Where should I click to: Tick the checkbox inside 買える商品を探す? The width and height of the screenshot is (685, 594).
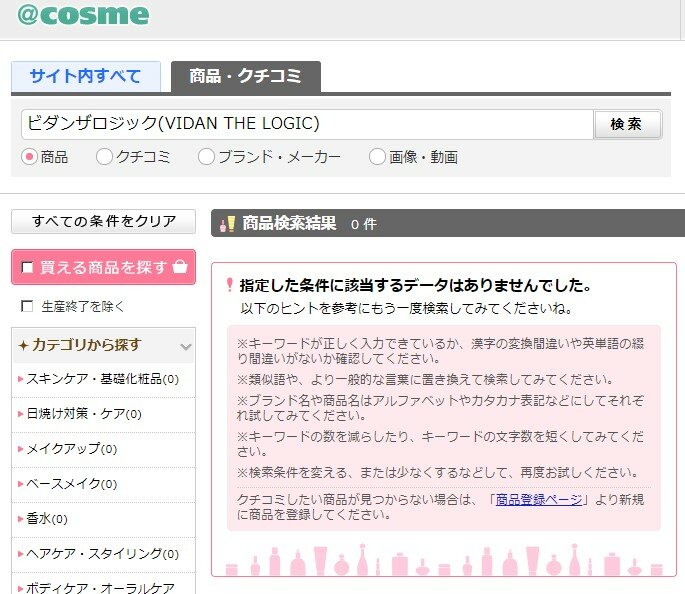tap(28, 268)
